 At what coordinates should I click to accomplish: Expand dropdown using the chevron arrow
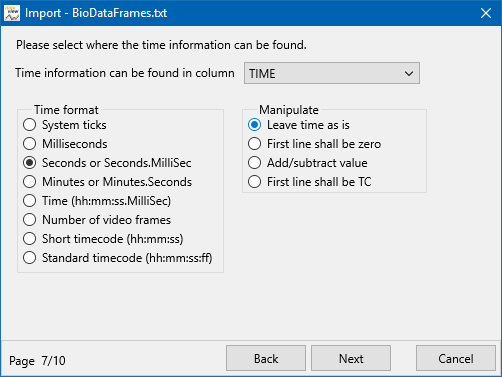coord(409,73)
